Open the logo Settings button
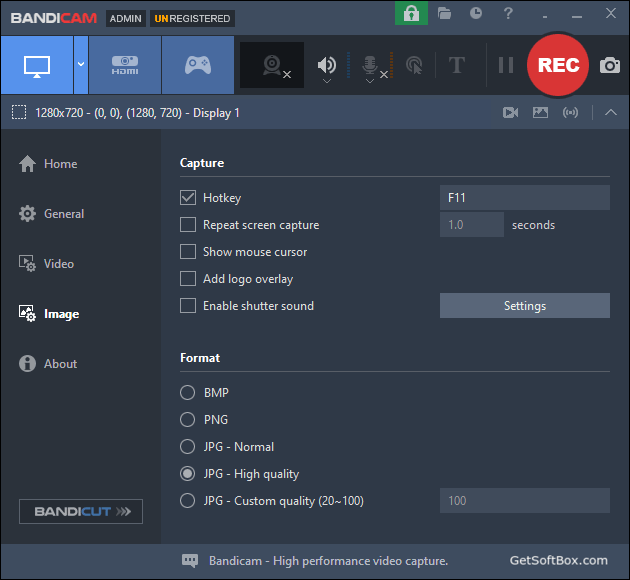This screenshot has height=580, width=630. click(x=525, y=306)
